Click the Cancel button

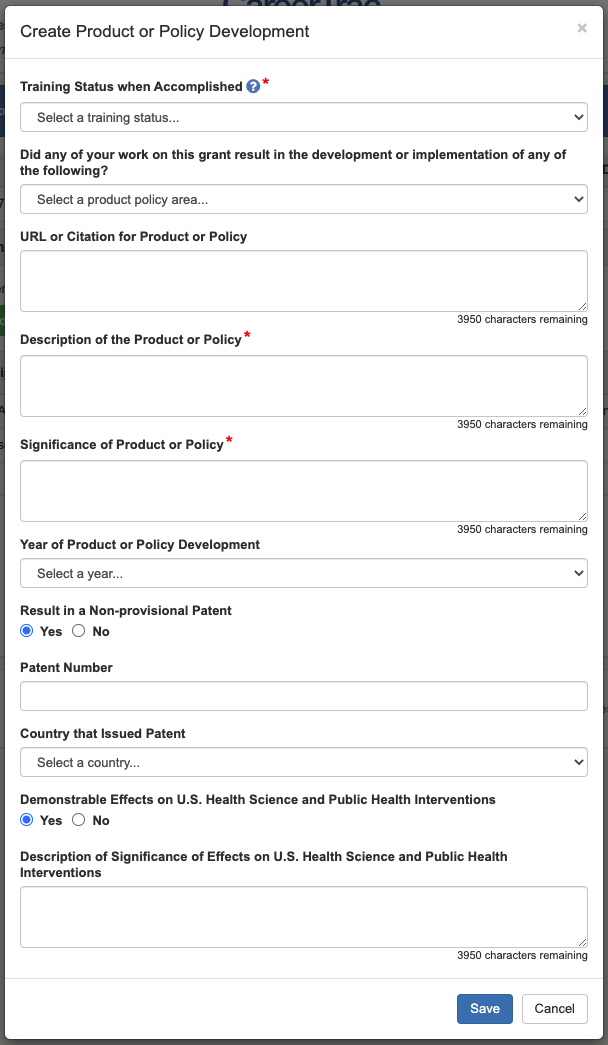554,1008
